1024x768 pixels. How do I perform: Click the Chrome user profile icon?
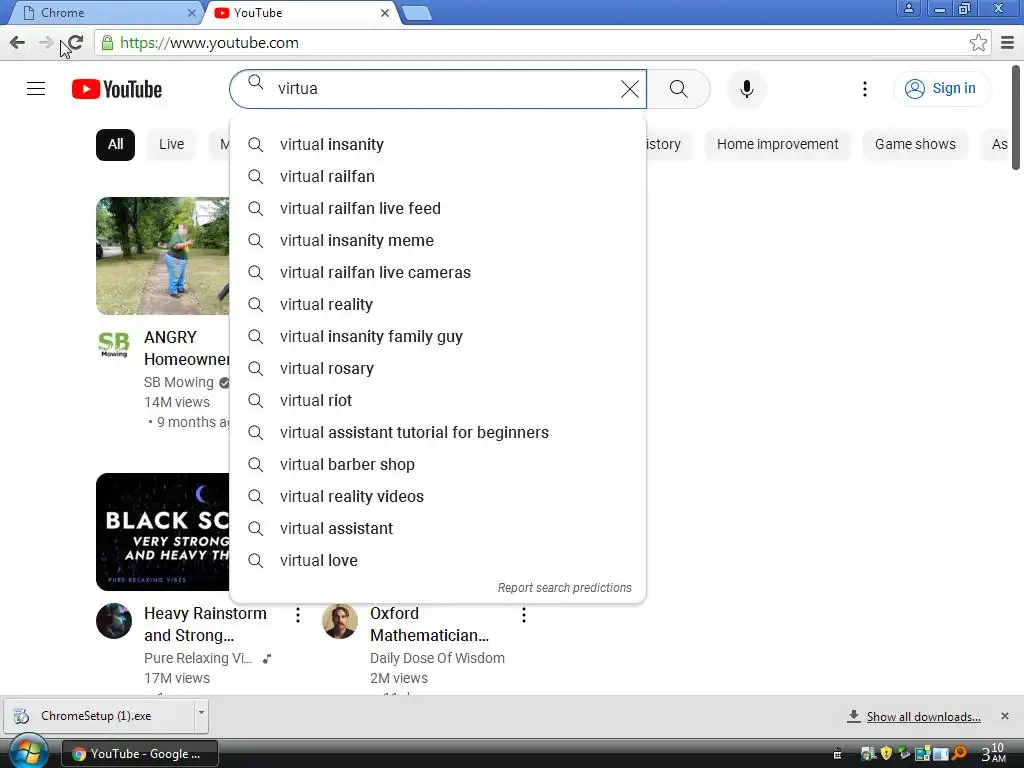(x=908, y=8)
